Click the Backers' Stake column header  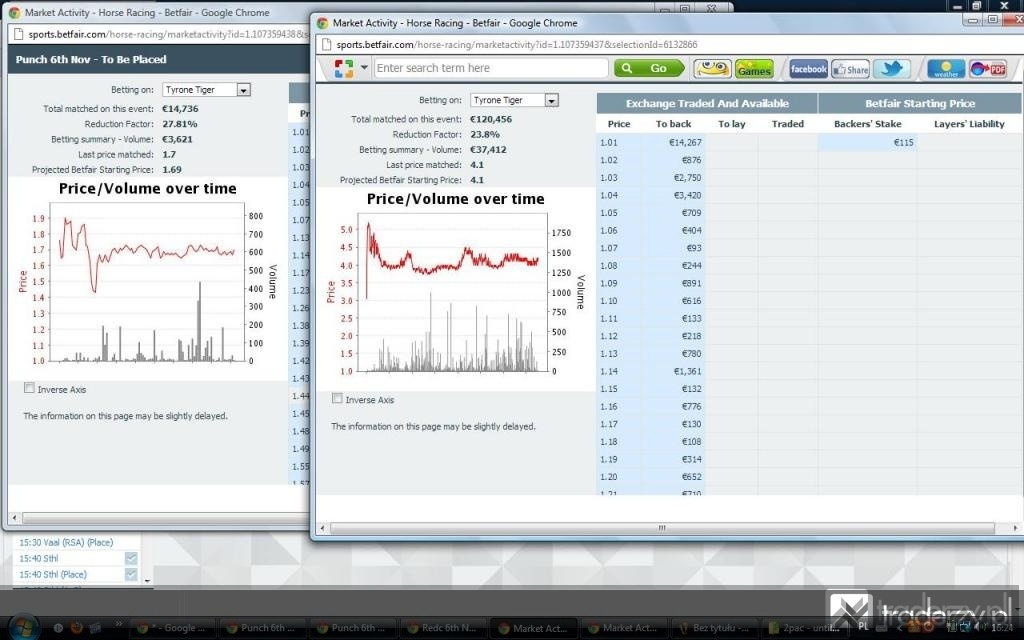click(x=867, y=124)
